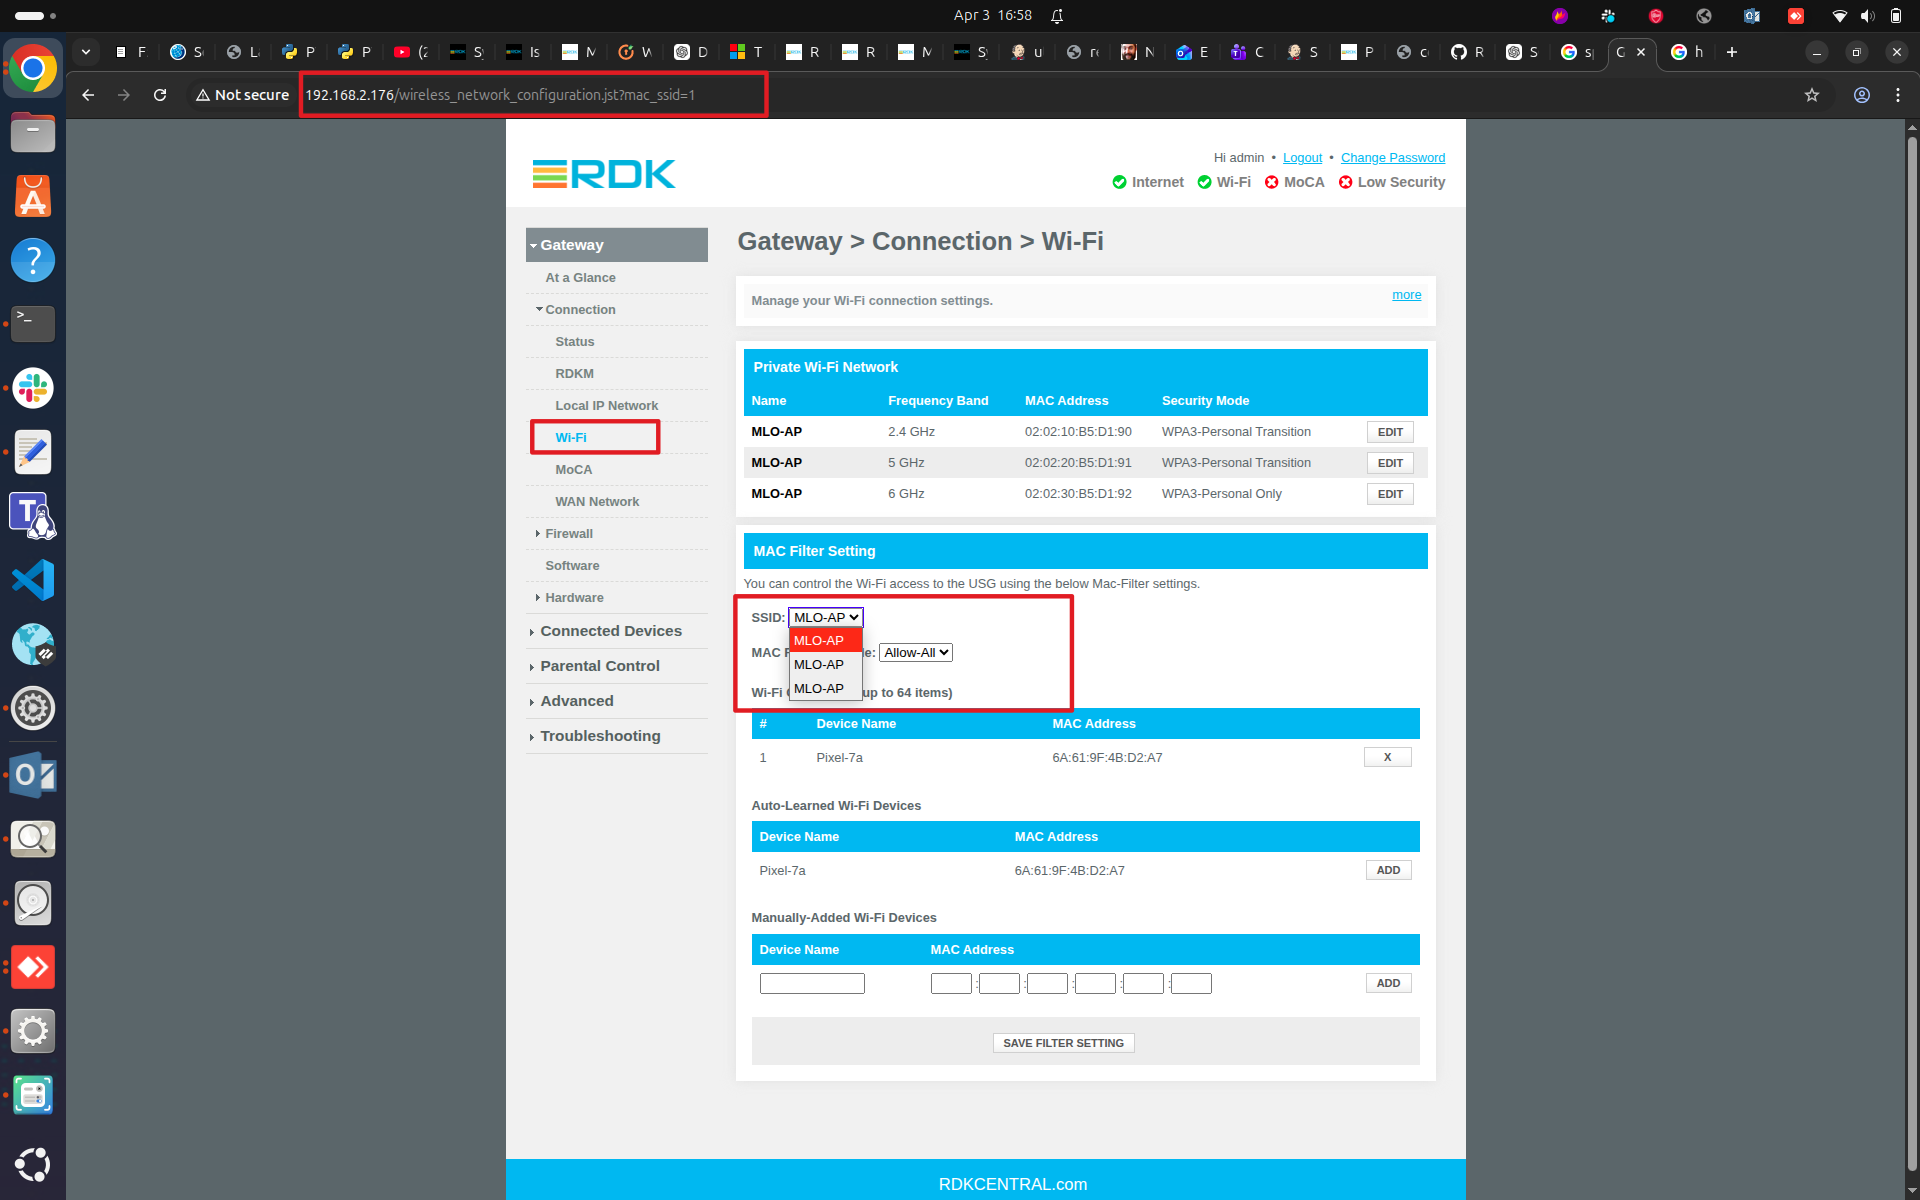Open Slack from the dock
The image size is (1920, 1200).
coord(33,388)
